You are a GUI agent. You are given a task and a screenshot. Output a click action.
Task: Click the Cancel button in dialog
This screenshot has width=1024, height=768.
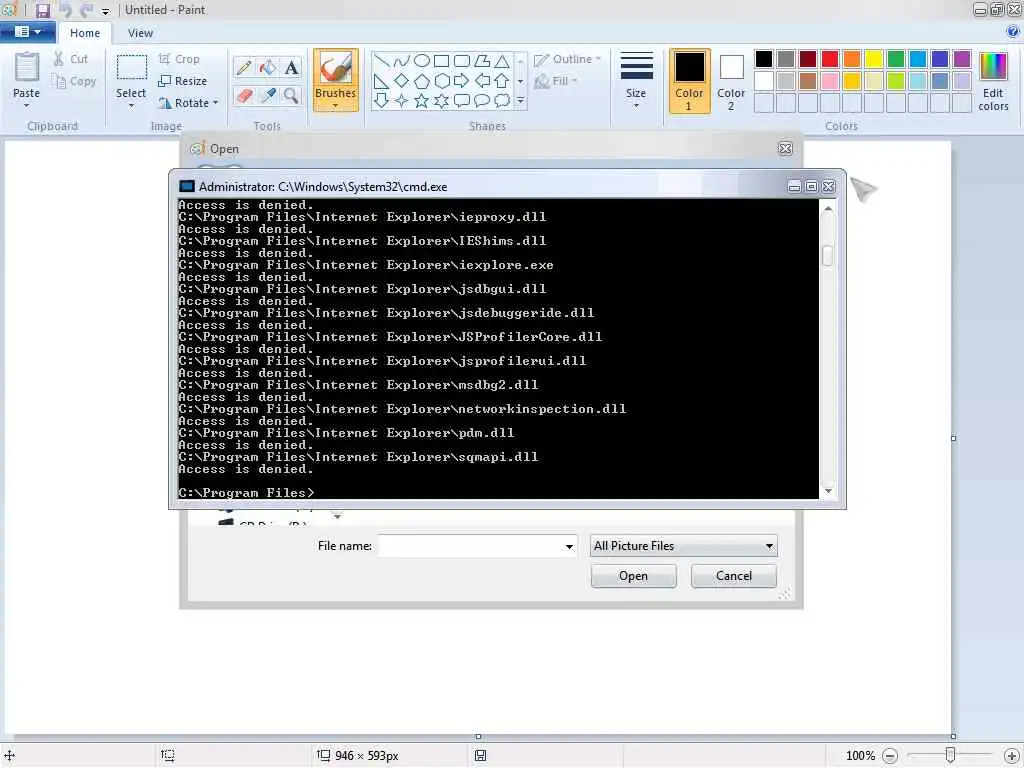[733, 576]
